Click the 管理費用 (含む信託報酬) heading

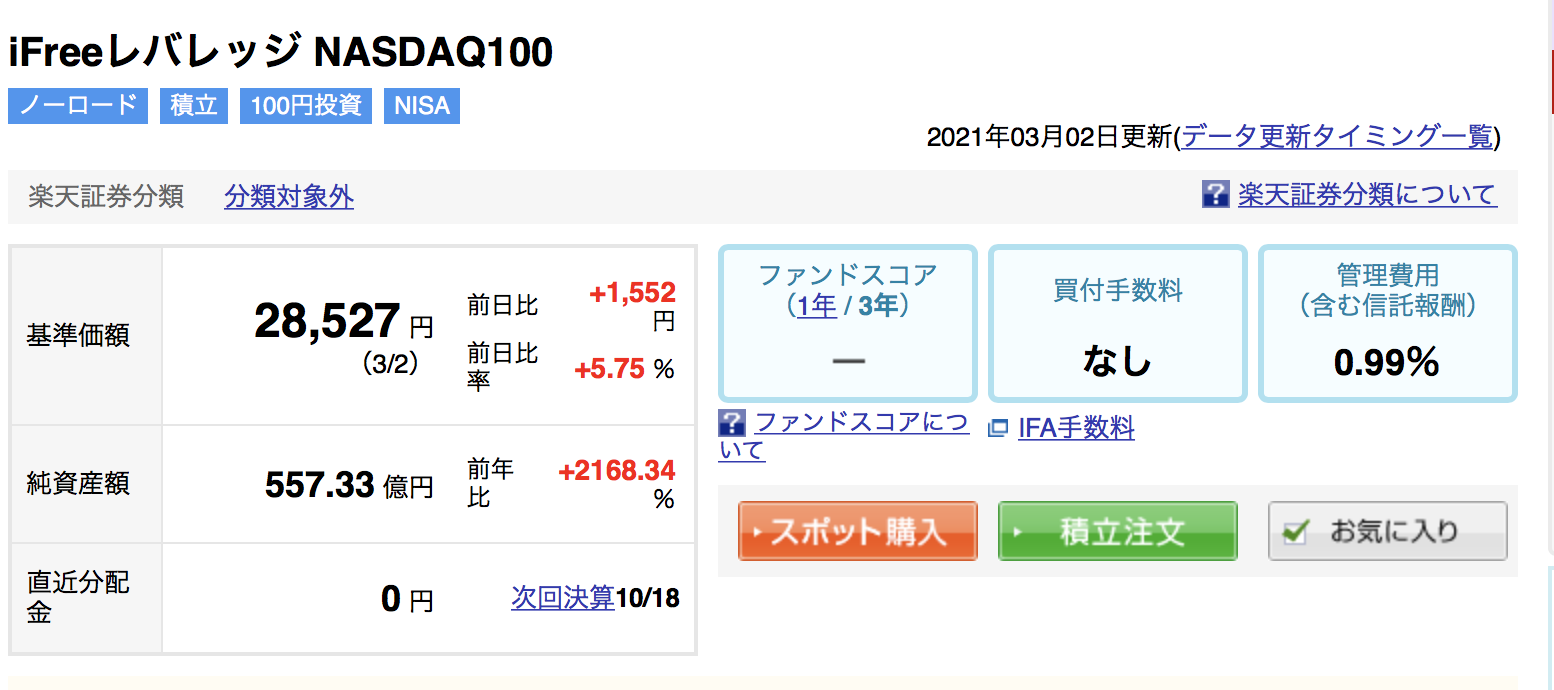tap(1387, 290)
